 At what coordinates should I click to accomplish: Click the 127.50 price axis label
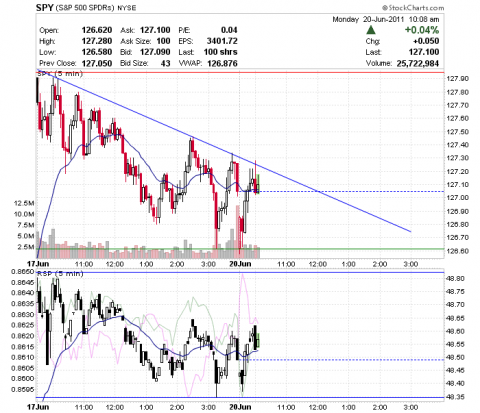pyautogui.click(x=457, y=132)
